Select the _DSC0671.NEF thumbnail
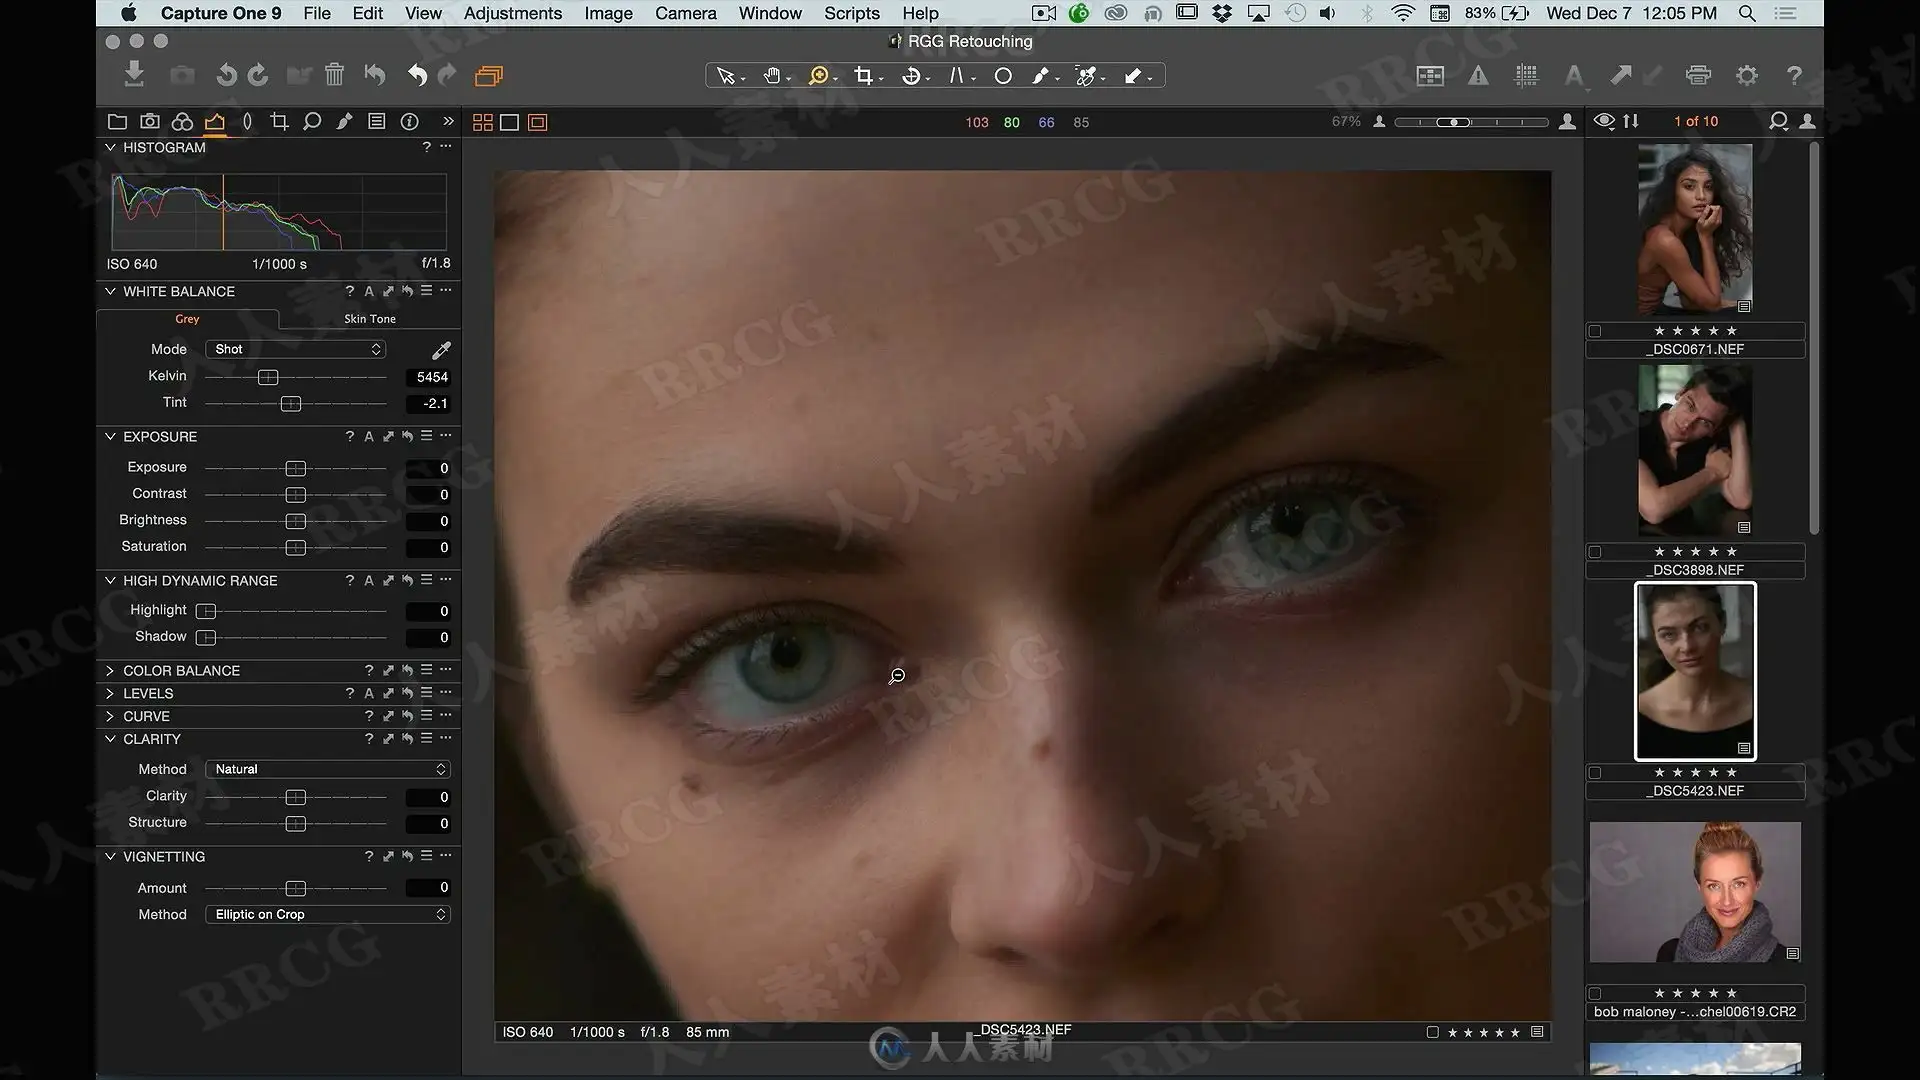 coord(1695,230)
